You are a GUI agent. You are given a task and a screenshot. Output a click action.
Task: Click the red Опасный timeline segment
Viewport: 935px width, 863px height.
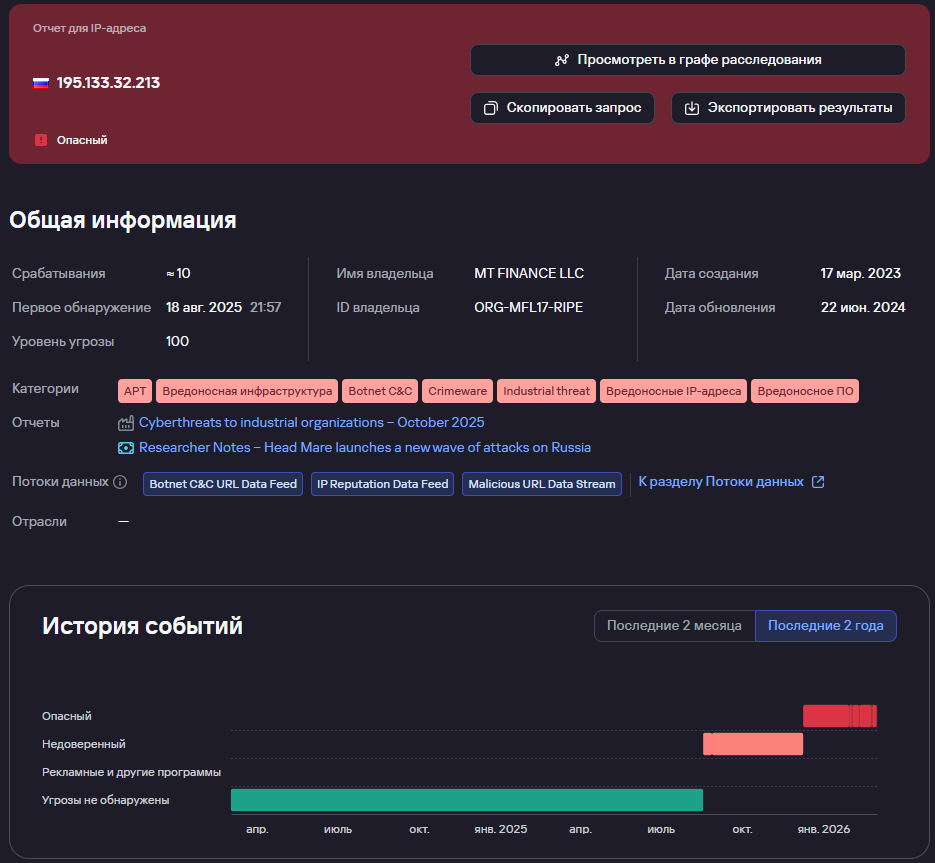point(827,716)
